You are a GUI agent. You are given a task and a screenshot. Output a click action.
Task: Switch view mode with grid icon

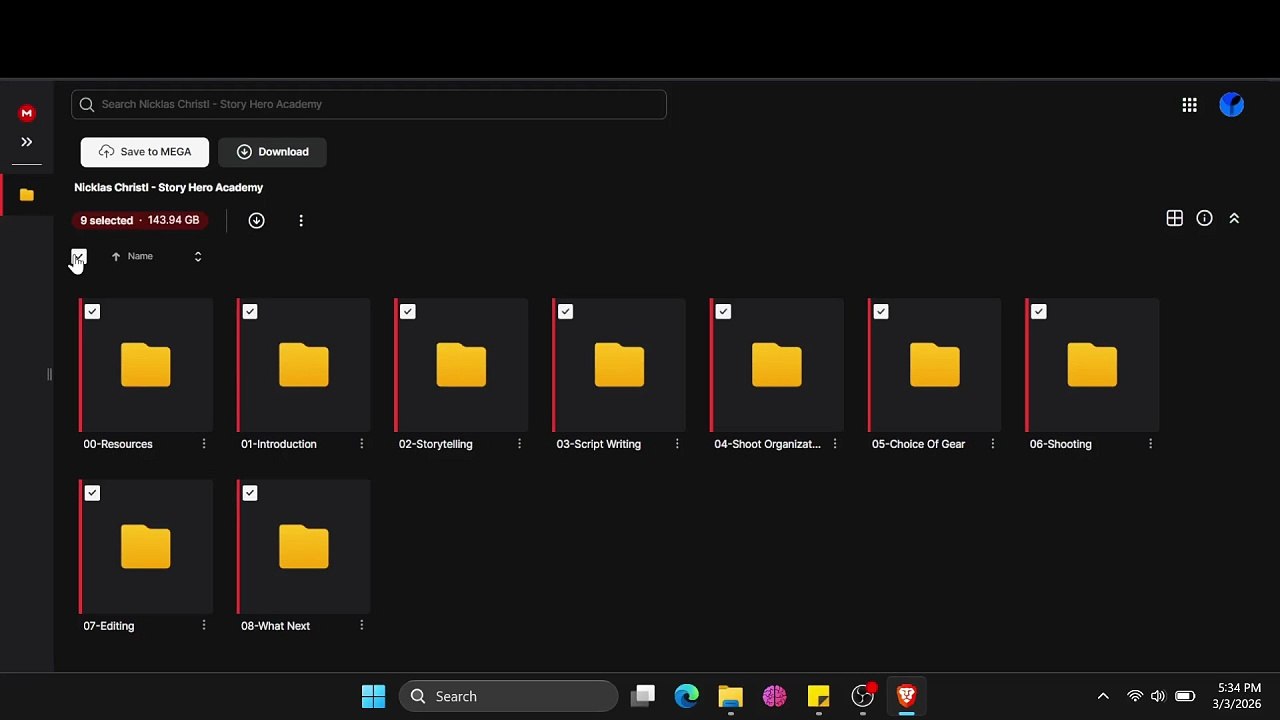pyautogui.click(x=1175, y=218)
